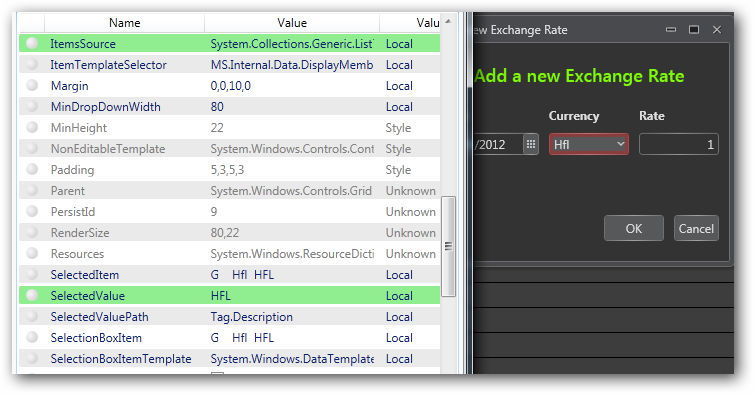754x394 pixels.
Task: Click the Rate column label
Action: coord(652,116)
